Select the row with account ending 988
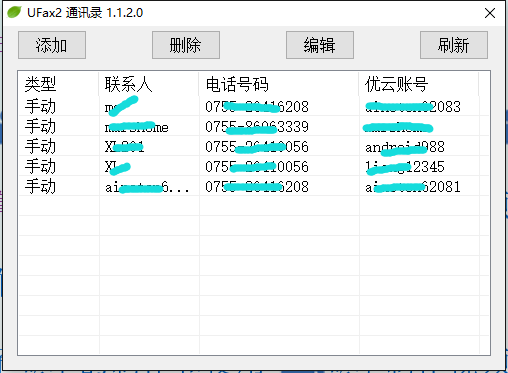This screenshot has height=373, width=508. click(x=254, y=146)
